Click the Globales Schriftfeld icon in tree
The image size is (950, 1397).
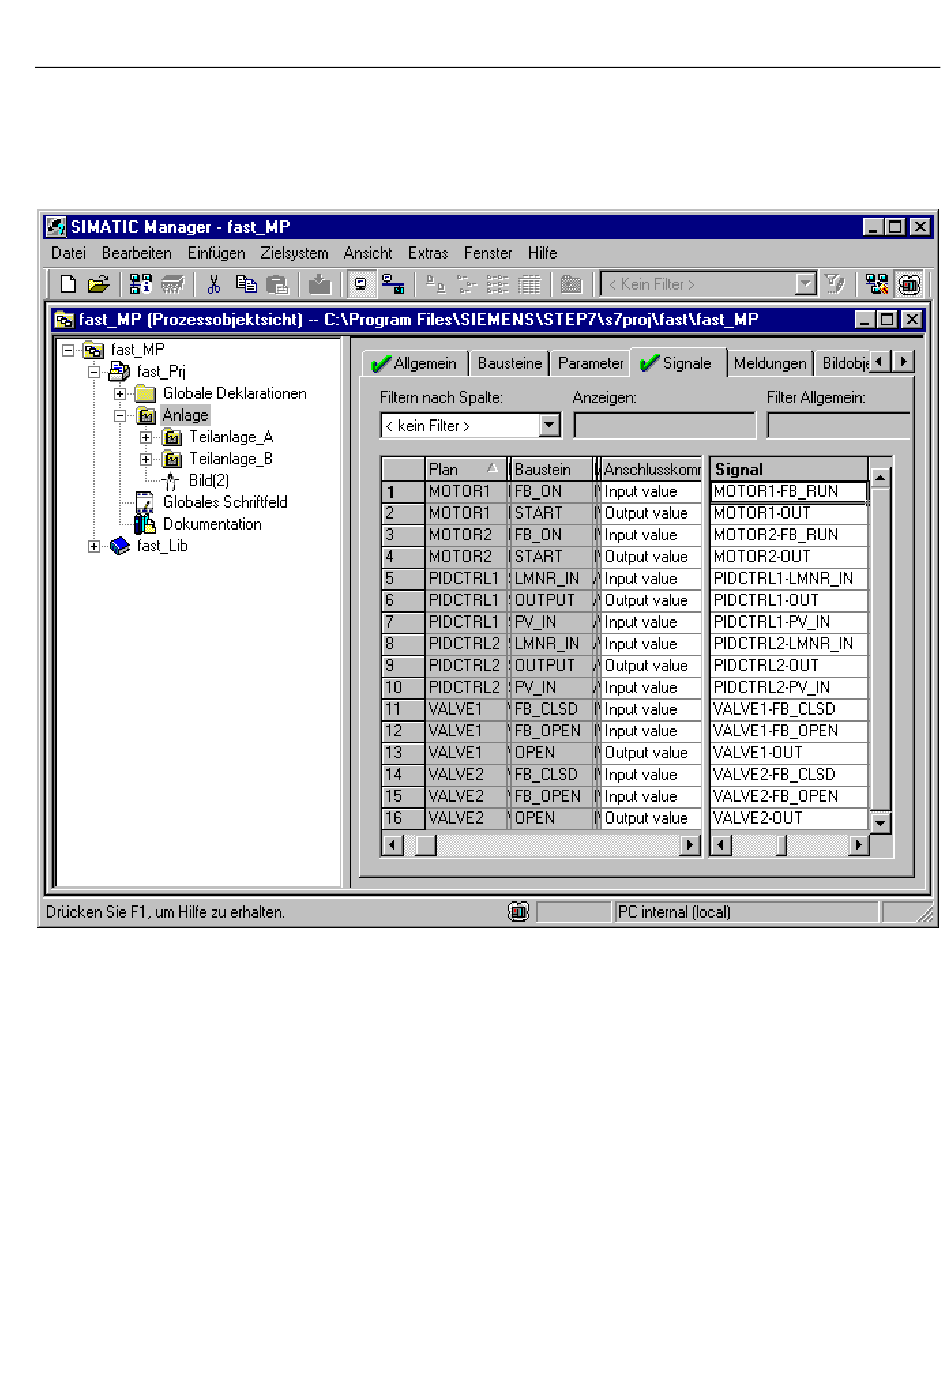pyautogui.click(x=145, y=502)
